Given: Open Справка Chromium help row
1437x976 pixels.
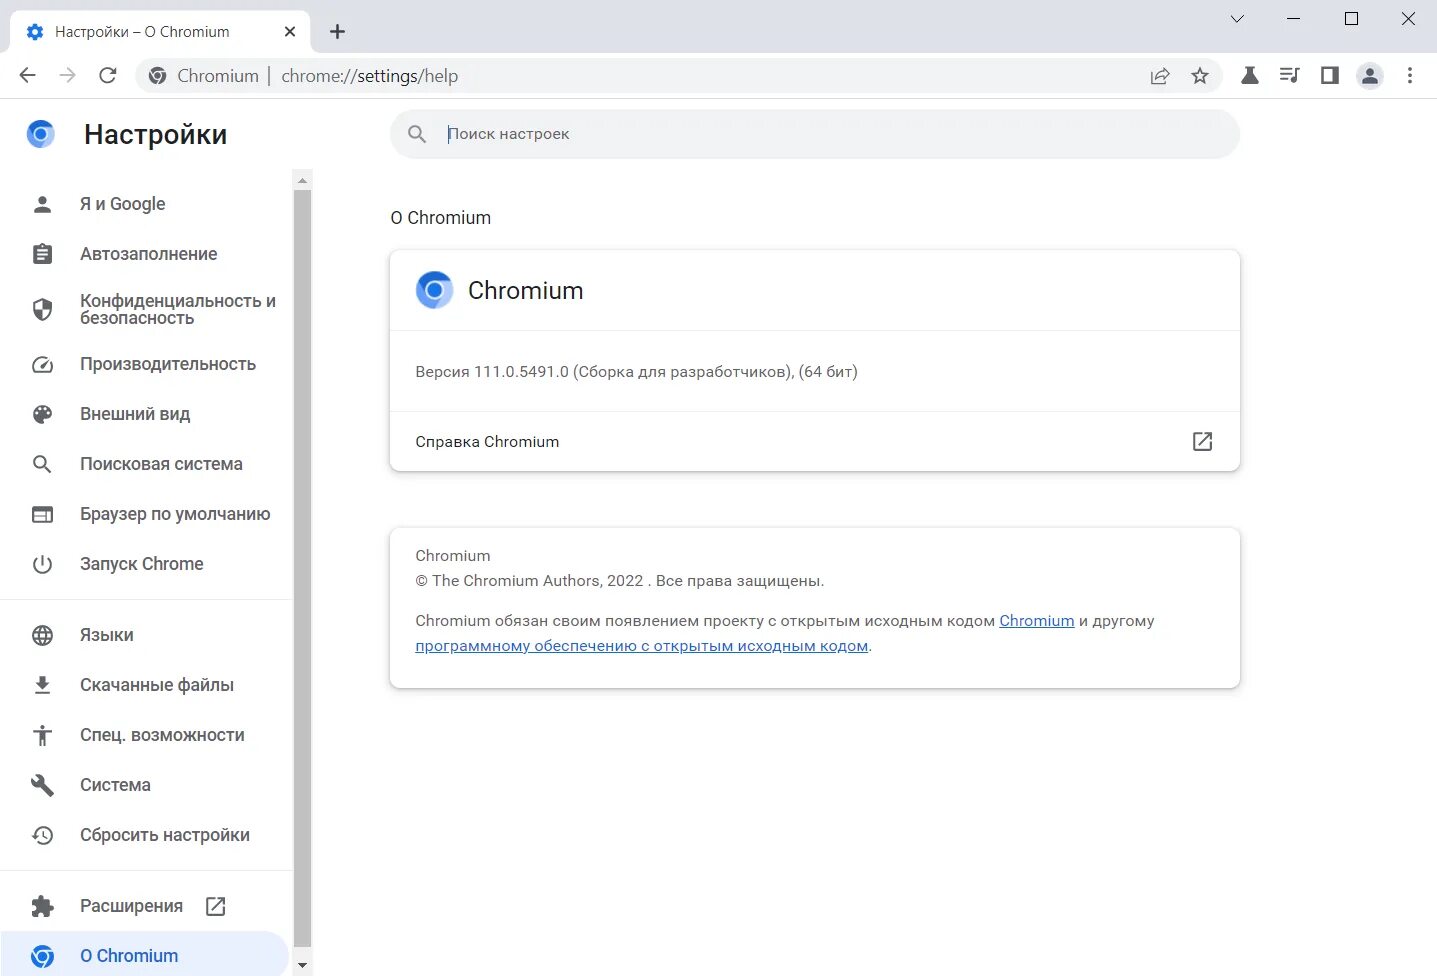Looking at the screenshot, I should click(x=815, y=441).
